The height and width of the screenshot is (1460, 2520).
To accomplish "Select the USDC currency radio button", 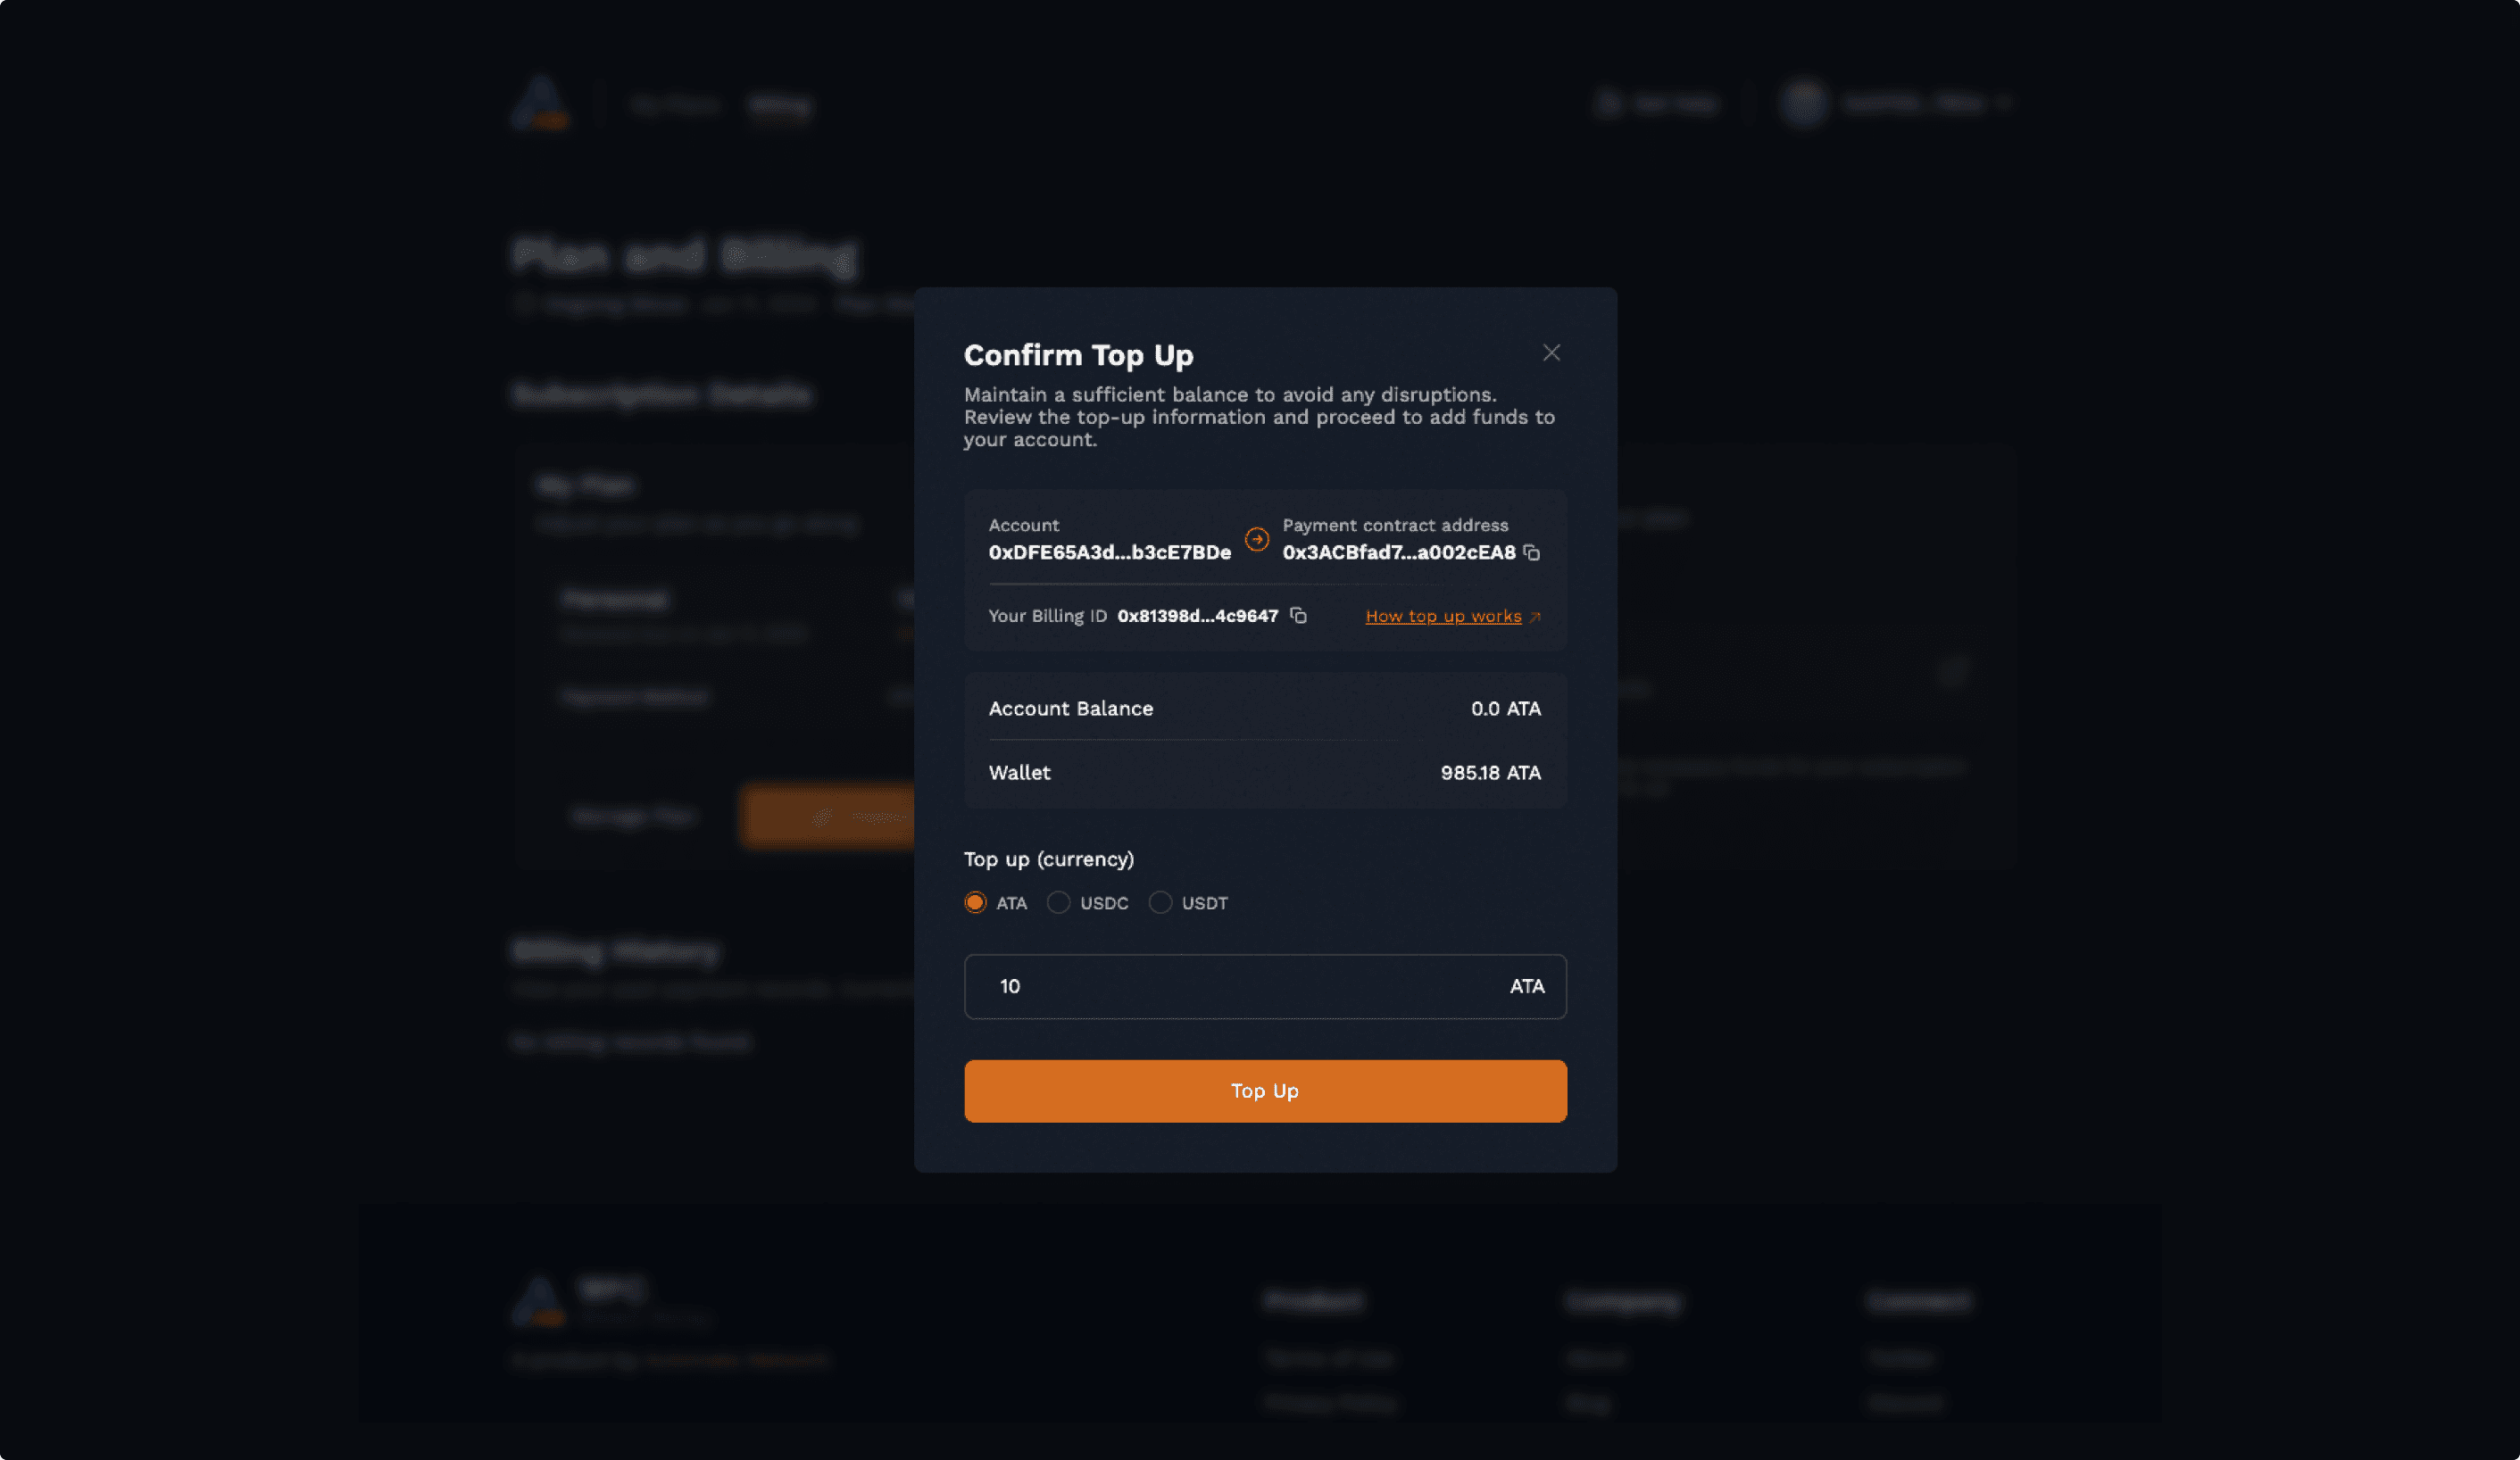I will 1058,903.
